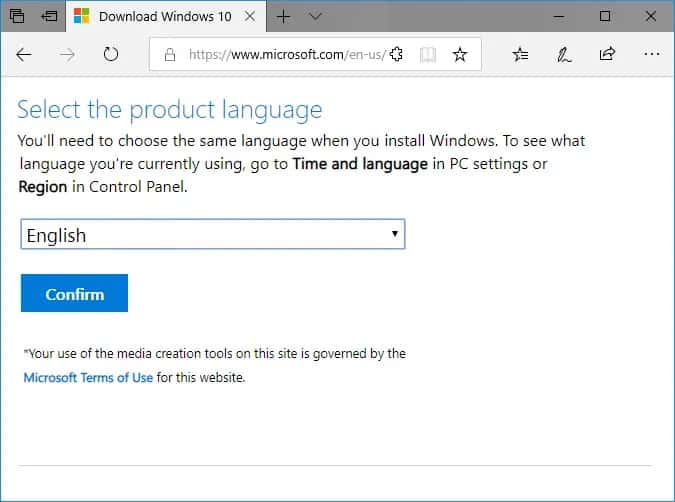
Task: Click the 'Select the product language' heading
Action: pos(170,110)
